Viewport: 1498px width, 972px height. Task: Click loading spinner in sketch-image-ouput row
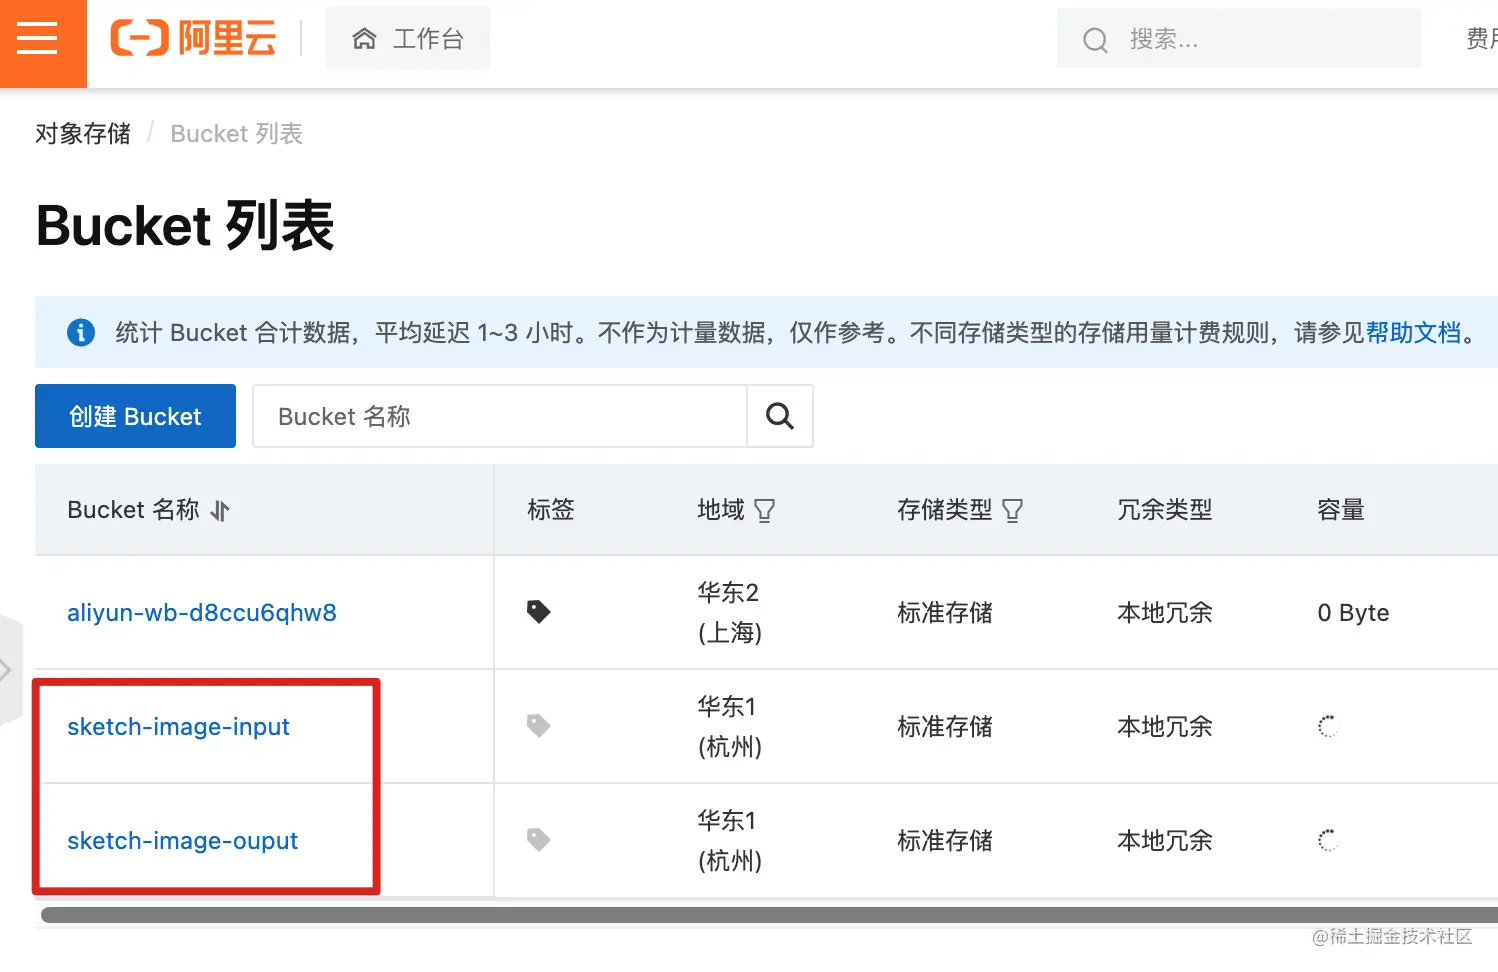pyautogui.click(x=1328, y=841)
